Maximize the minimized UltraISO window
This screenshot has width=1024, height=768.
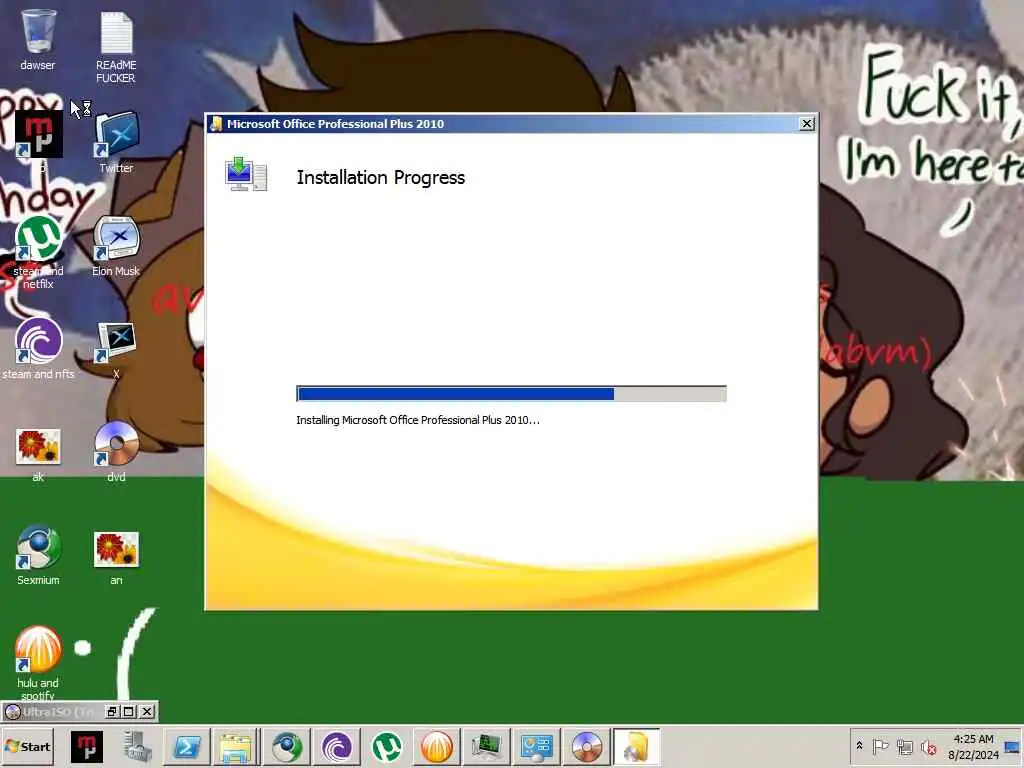click(x=129, y=712)
